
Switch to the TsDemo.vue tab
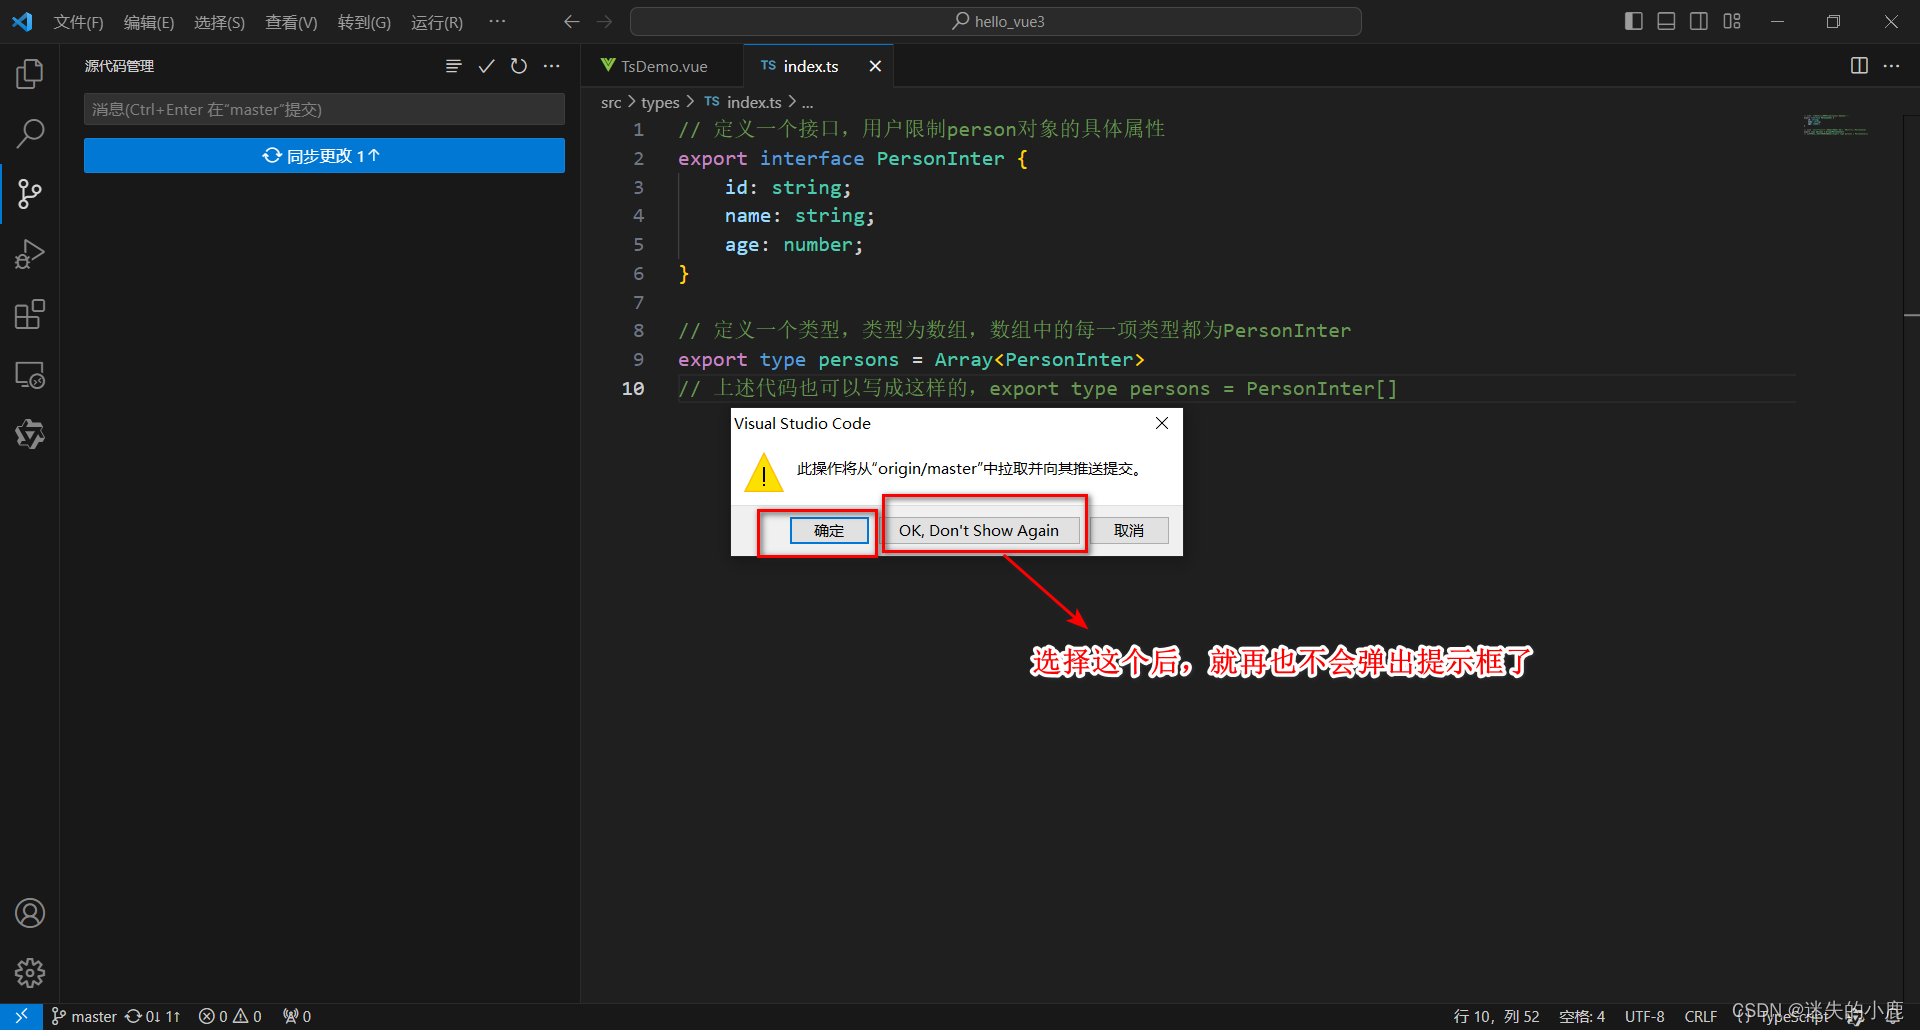(662, 66)
